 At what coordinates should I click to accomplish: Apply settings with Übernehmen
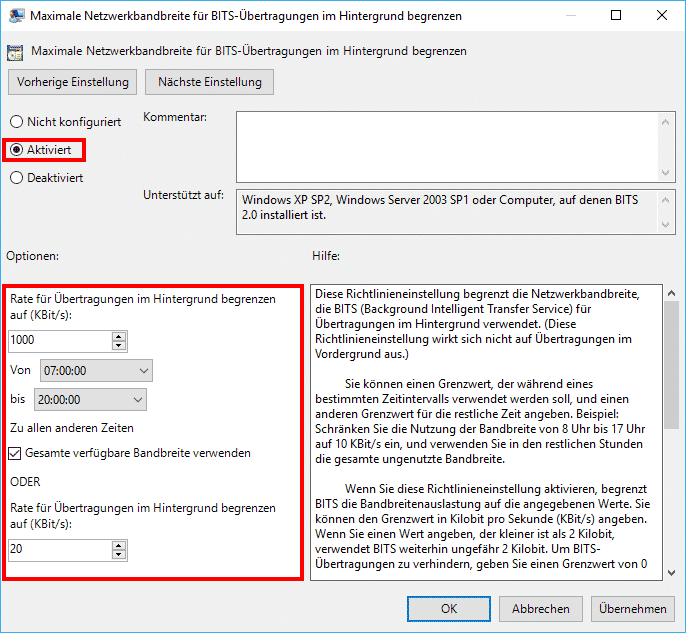coord(633,609)
